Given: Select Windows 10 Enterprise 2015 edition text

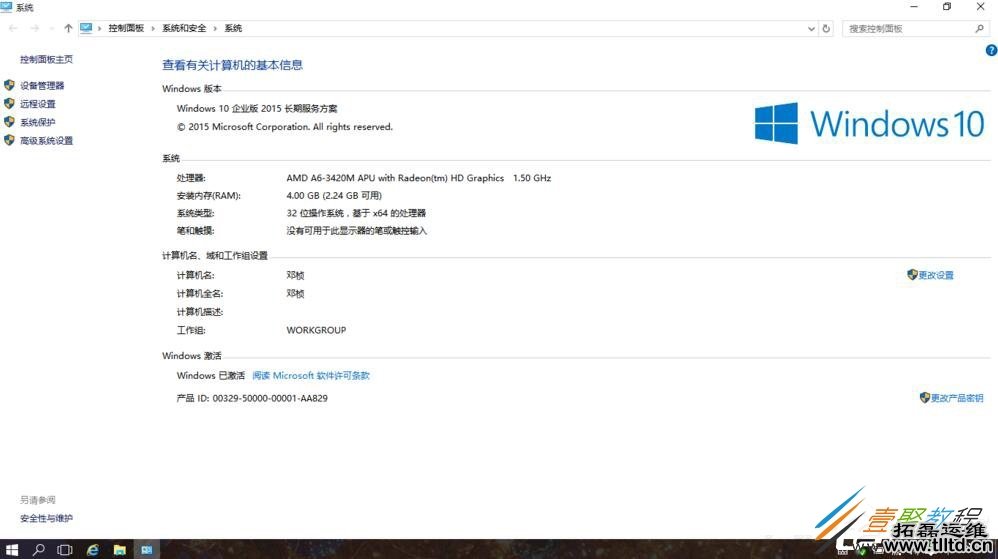Looking at the screenshot, I should pyautogui.click(x=257, y=109).
